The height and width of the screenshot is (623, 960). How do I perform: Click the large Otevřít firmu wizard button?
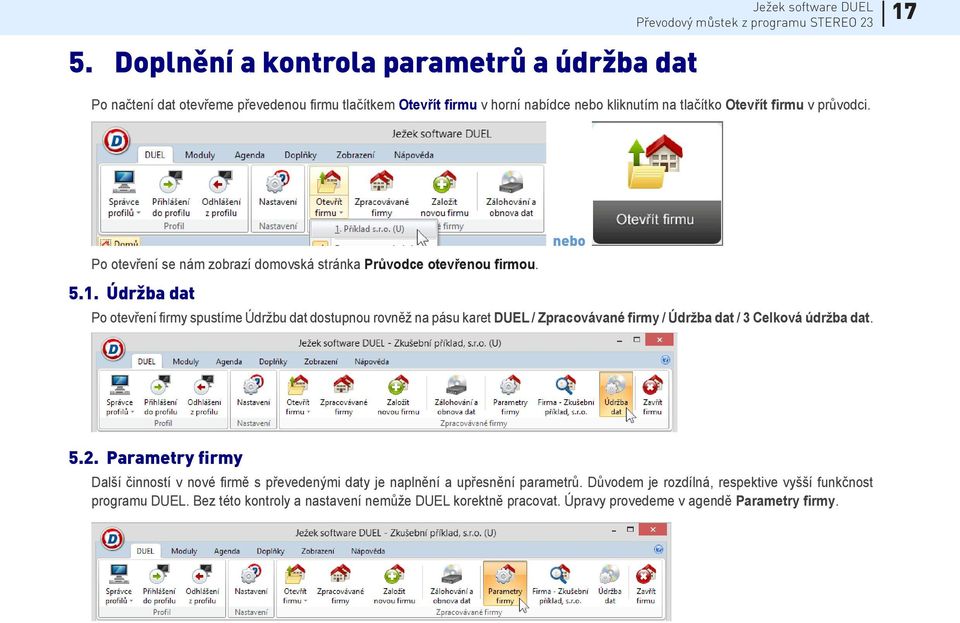click(x=657, y=183)
